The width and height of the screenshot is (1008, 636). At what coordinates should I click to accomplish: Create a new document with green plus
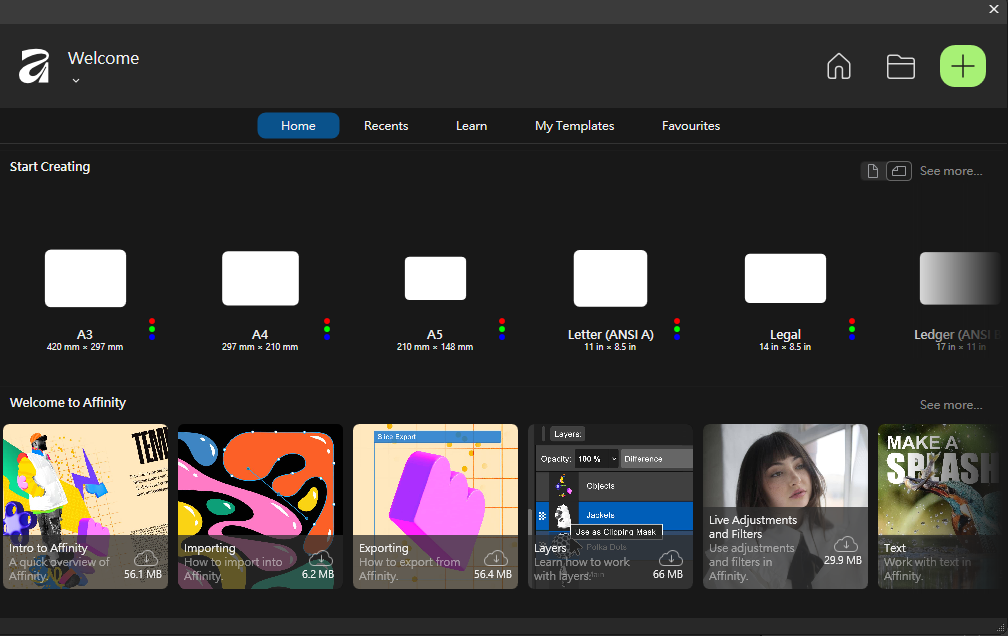point(962,67)
